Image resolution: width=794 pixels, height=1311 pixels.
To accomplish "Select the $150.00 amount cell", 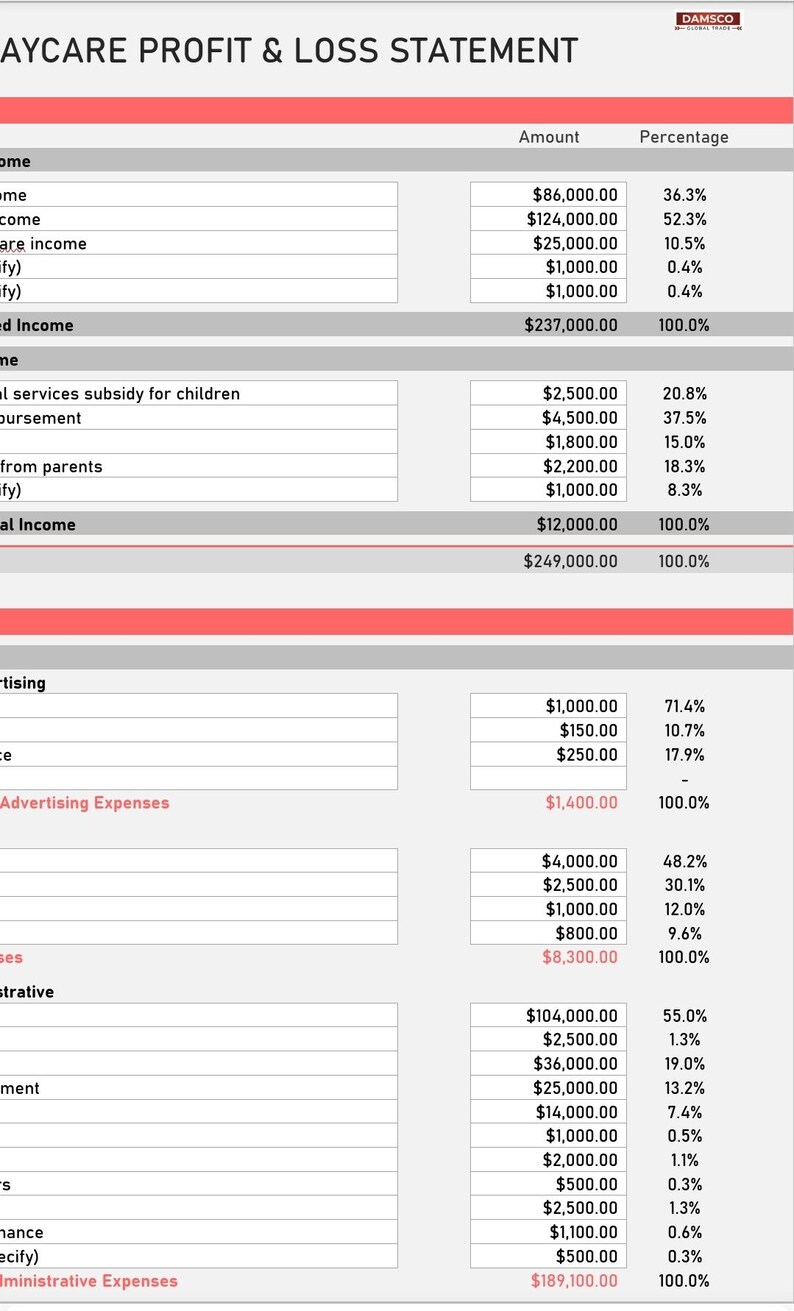I will (x=548, y=730).
